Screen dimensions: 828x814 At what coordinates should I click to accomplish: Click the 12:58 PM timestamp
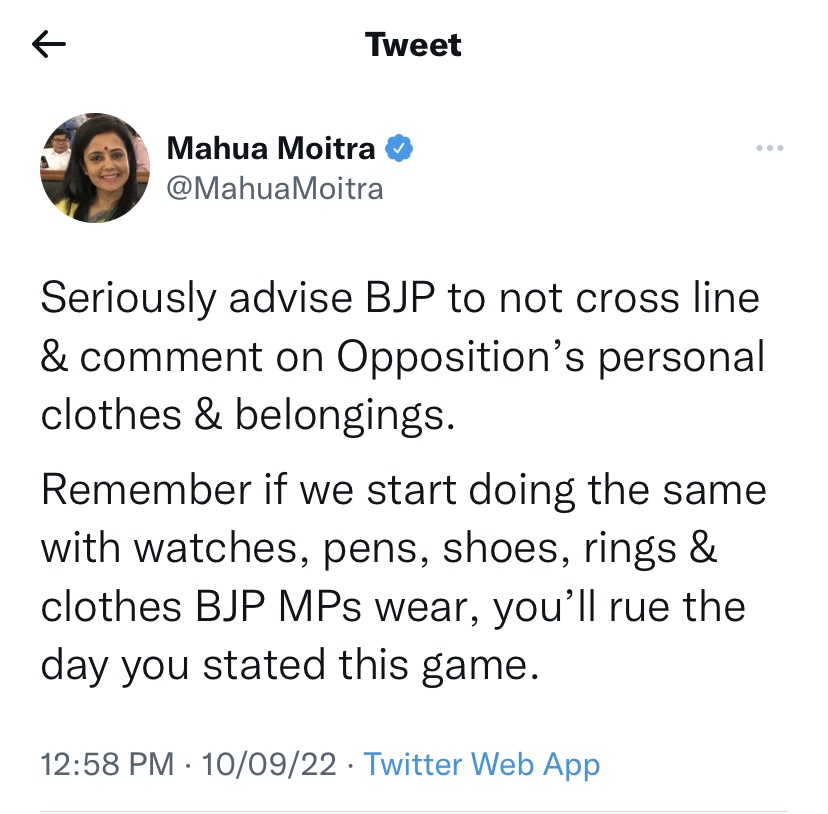108,765
